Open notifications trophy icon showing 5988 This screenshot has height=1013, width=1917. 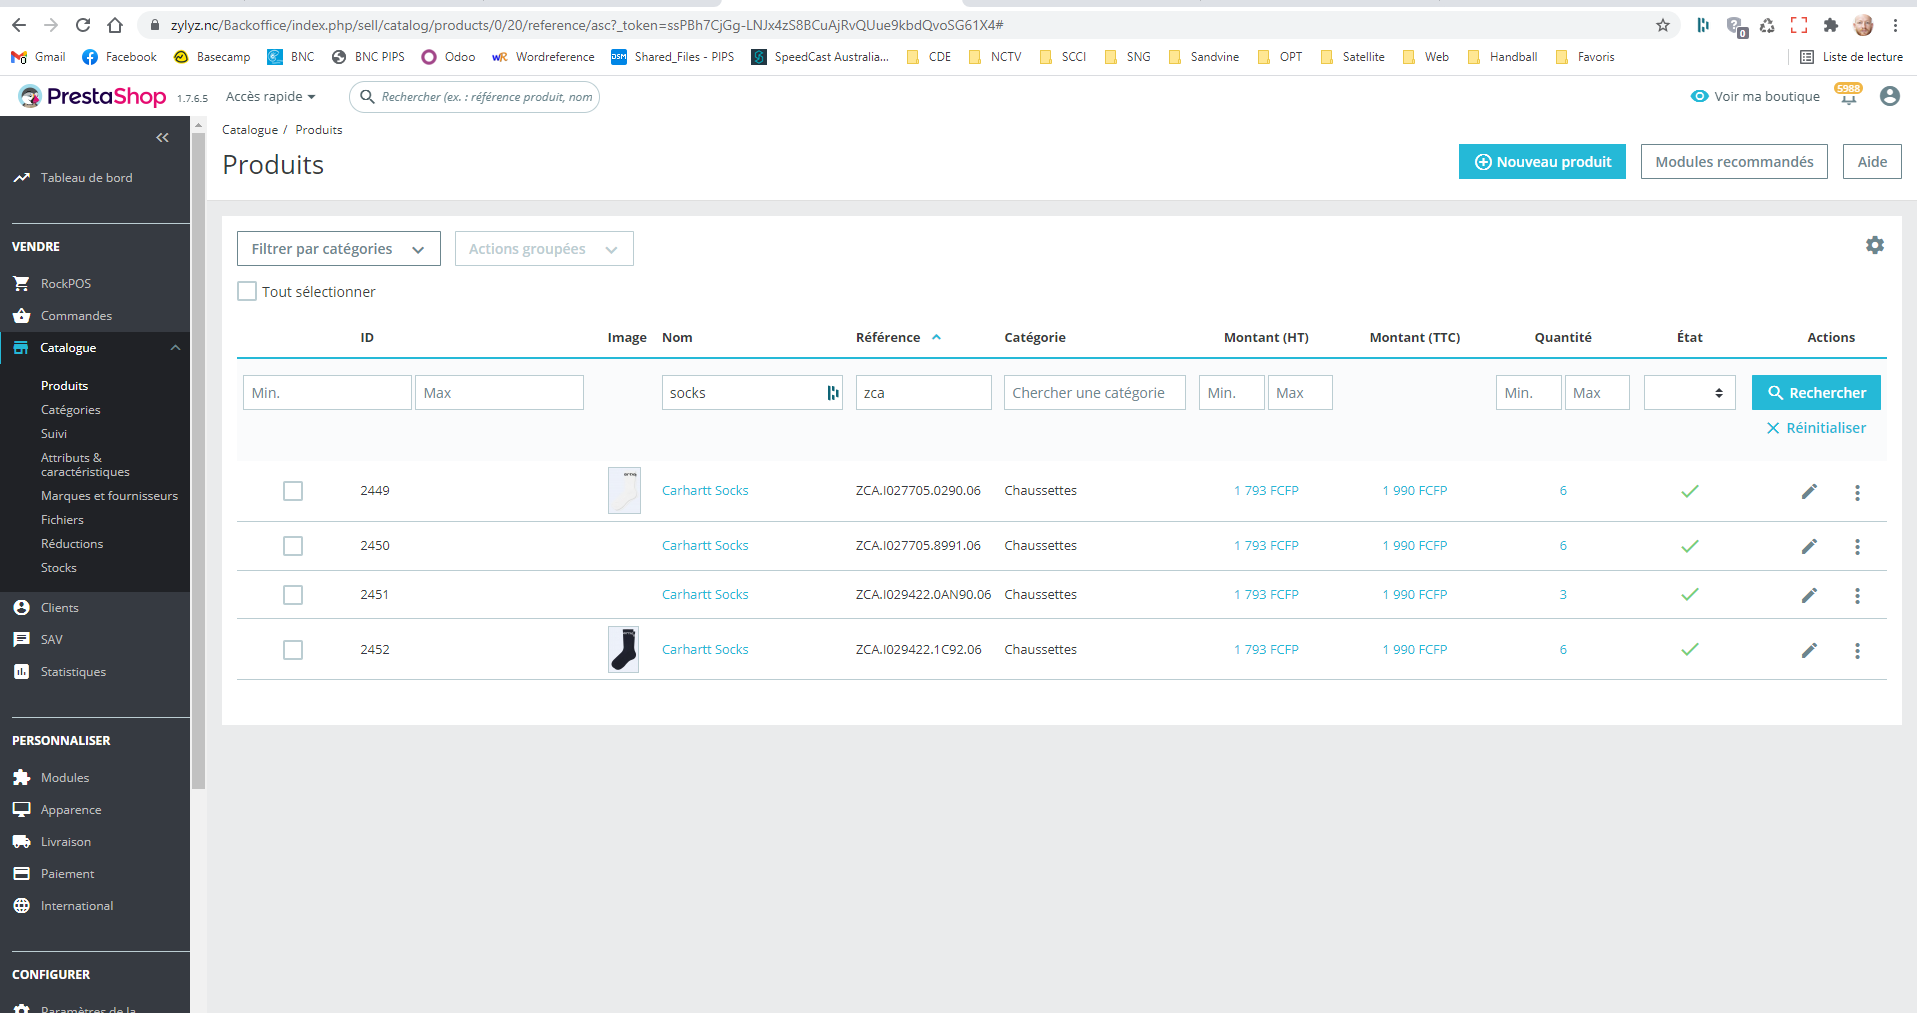[x=1848, y=95]
